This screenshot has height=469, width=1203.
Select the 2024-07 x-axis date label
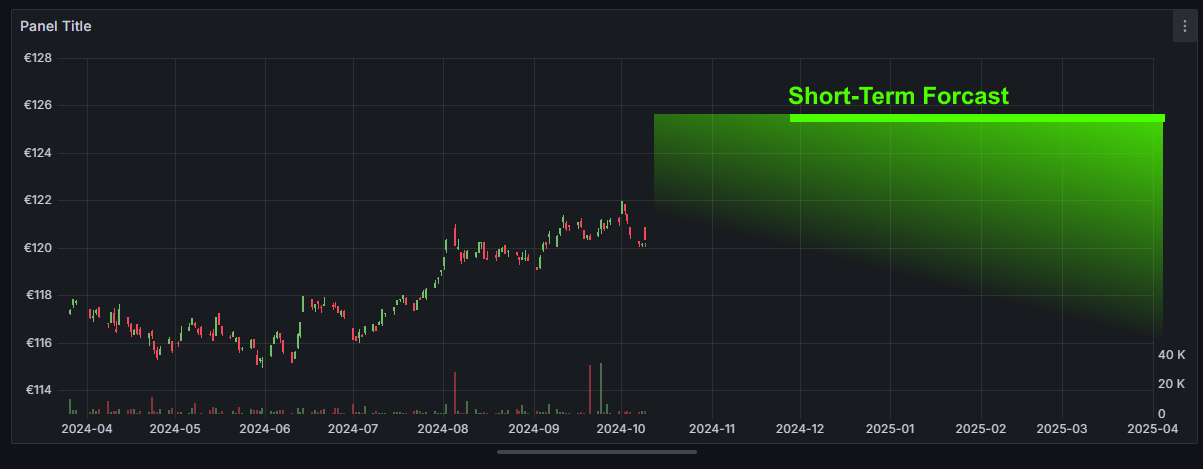(x=353, y=428)
